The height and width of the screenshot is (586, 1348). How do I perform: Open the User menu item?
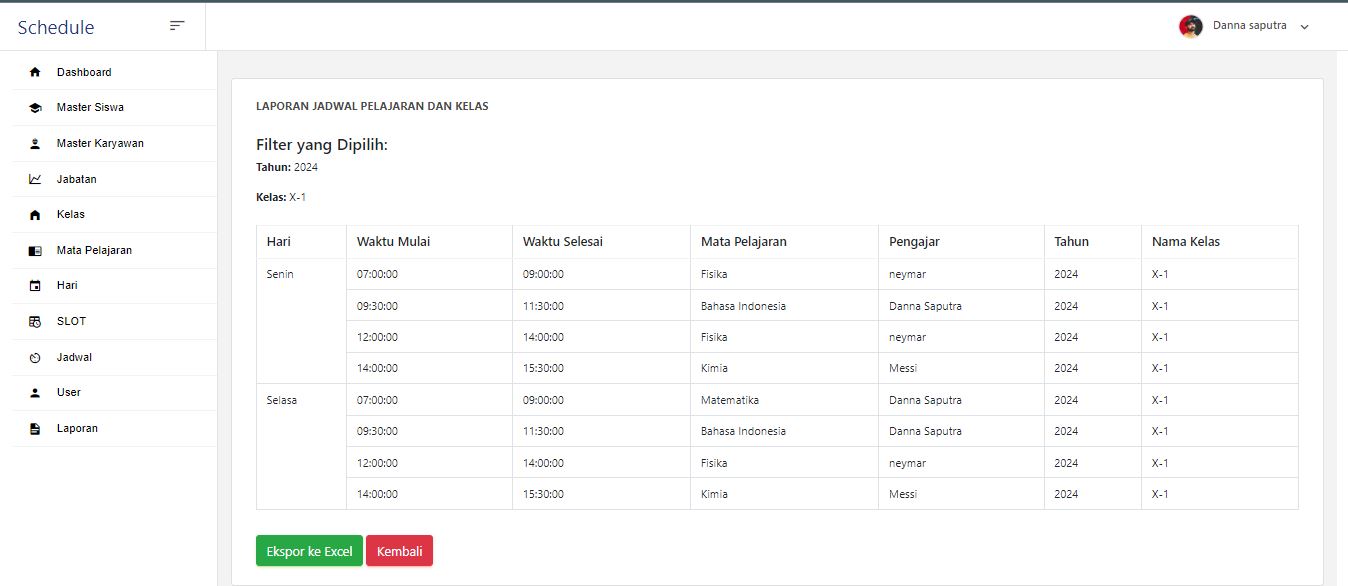(69, 392)
